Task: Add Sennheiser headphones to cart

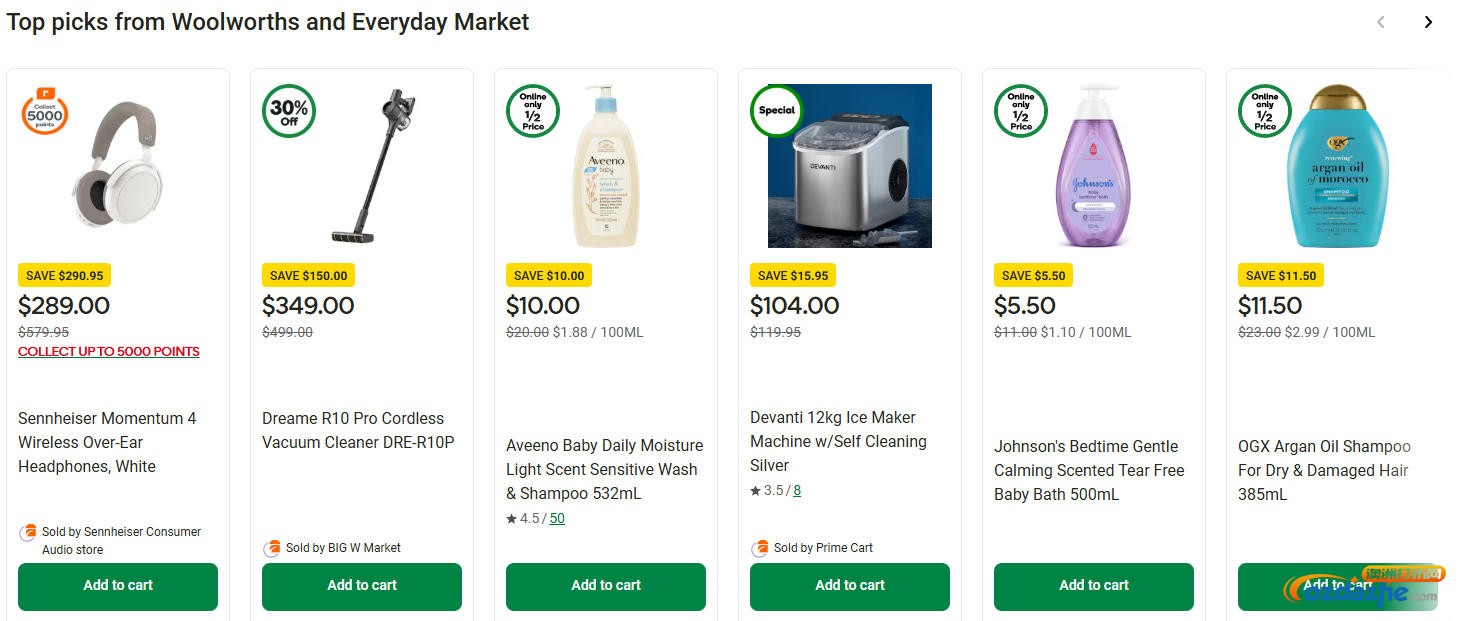Action: coord(118,586)
